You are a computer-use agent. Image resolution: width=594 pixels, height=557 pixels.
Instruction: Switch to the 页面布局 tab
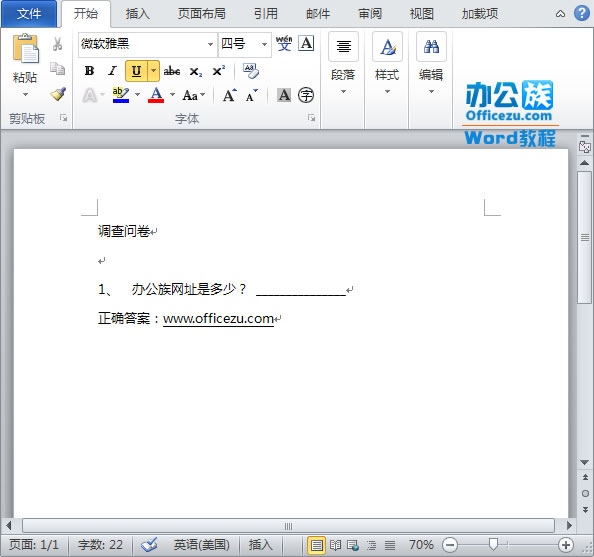click(x=202, y=14)
